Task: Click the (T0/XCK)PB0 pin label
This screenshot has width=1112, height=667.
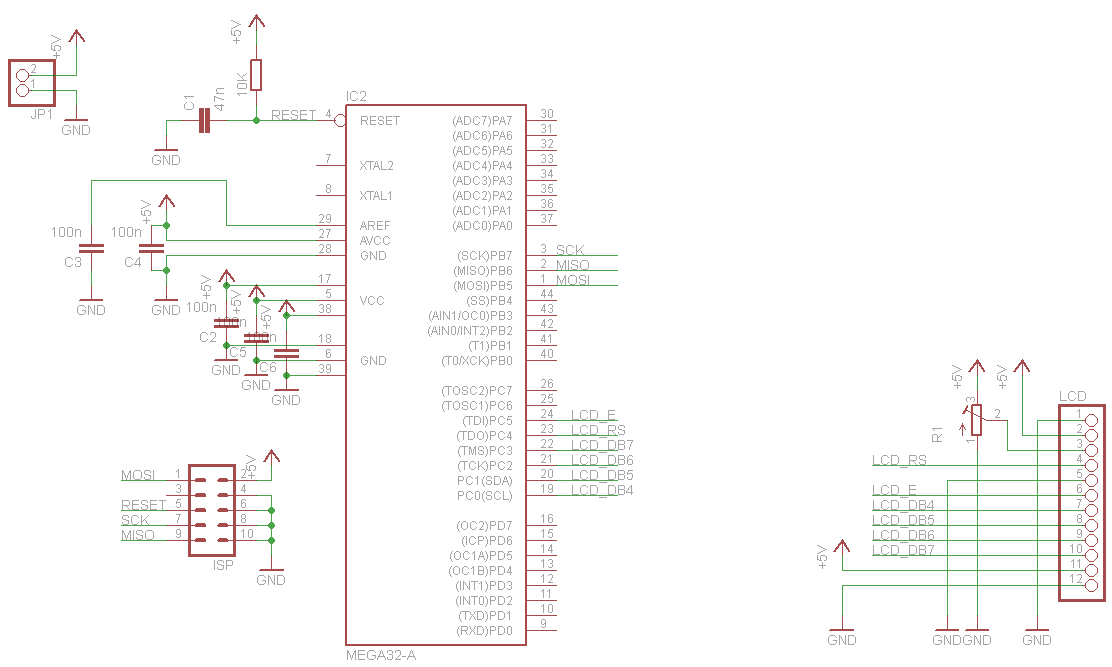Action: pos(477,361)
